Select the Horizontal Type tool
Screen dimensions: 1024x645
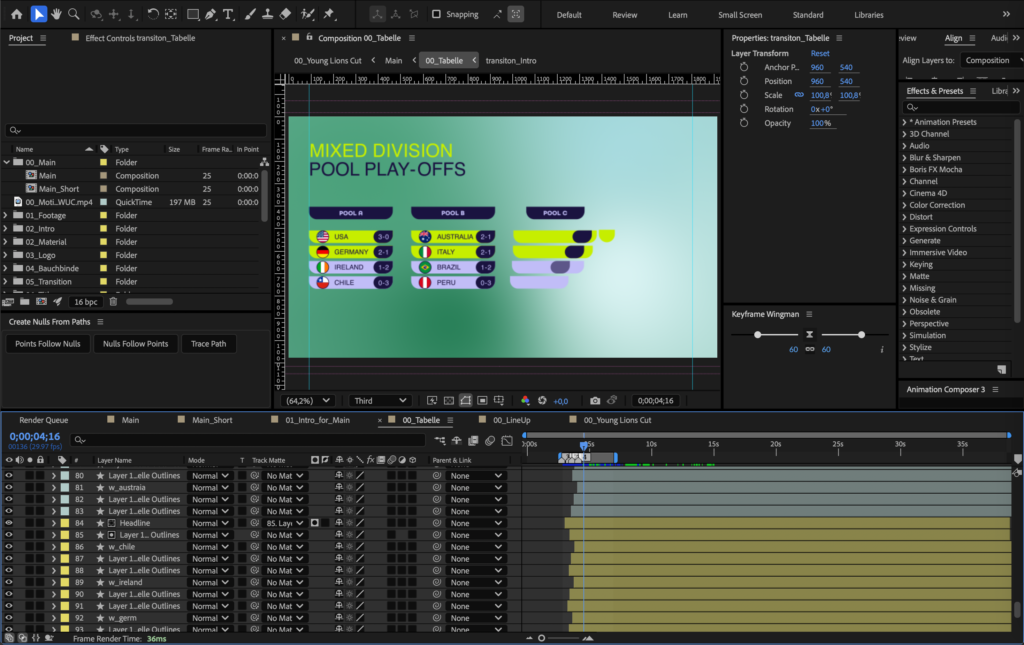[229, 14]
